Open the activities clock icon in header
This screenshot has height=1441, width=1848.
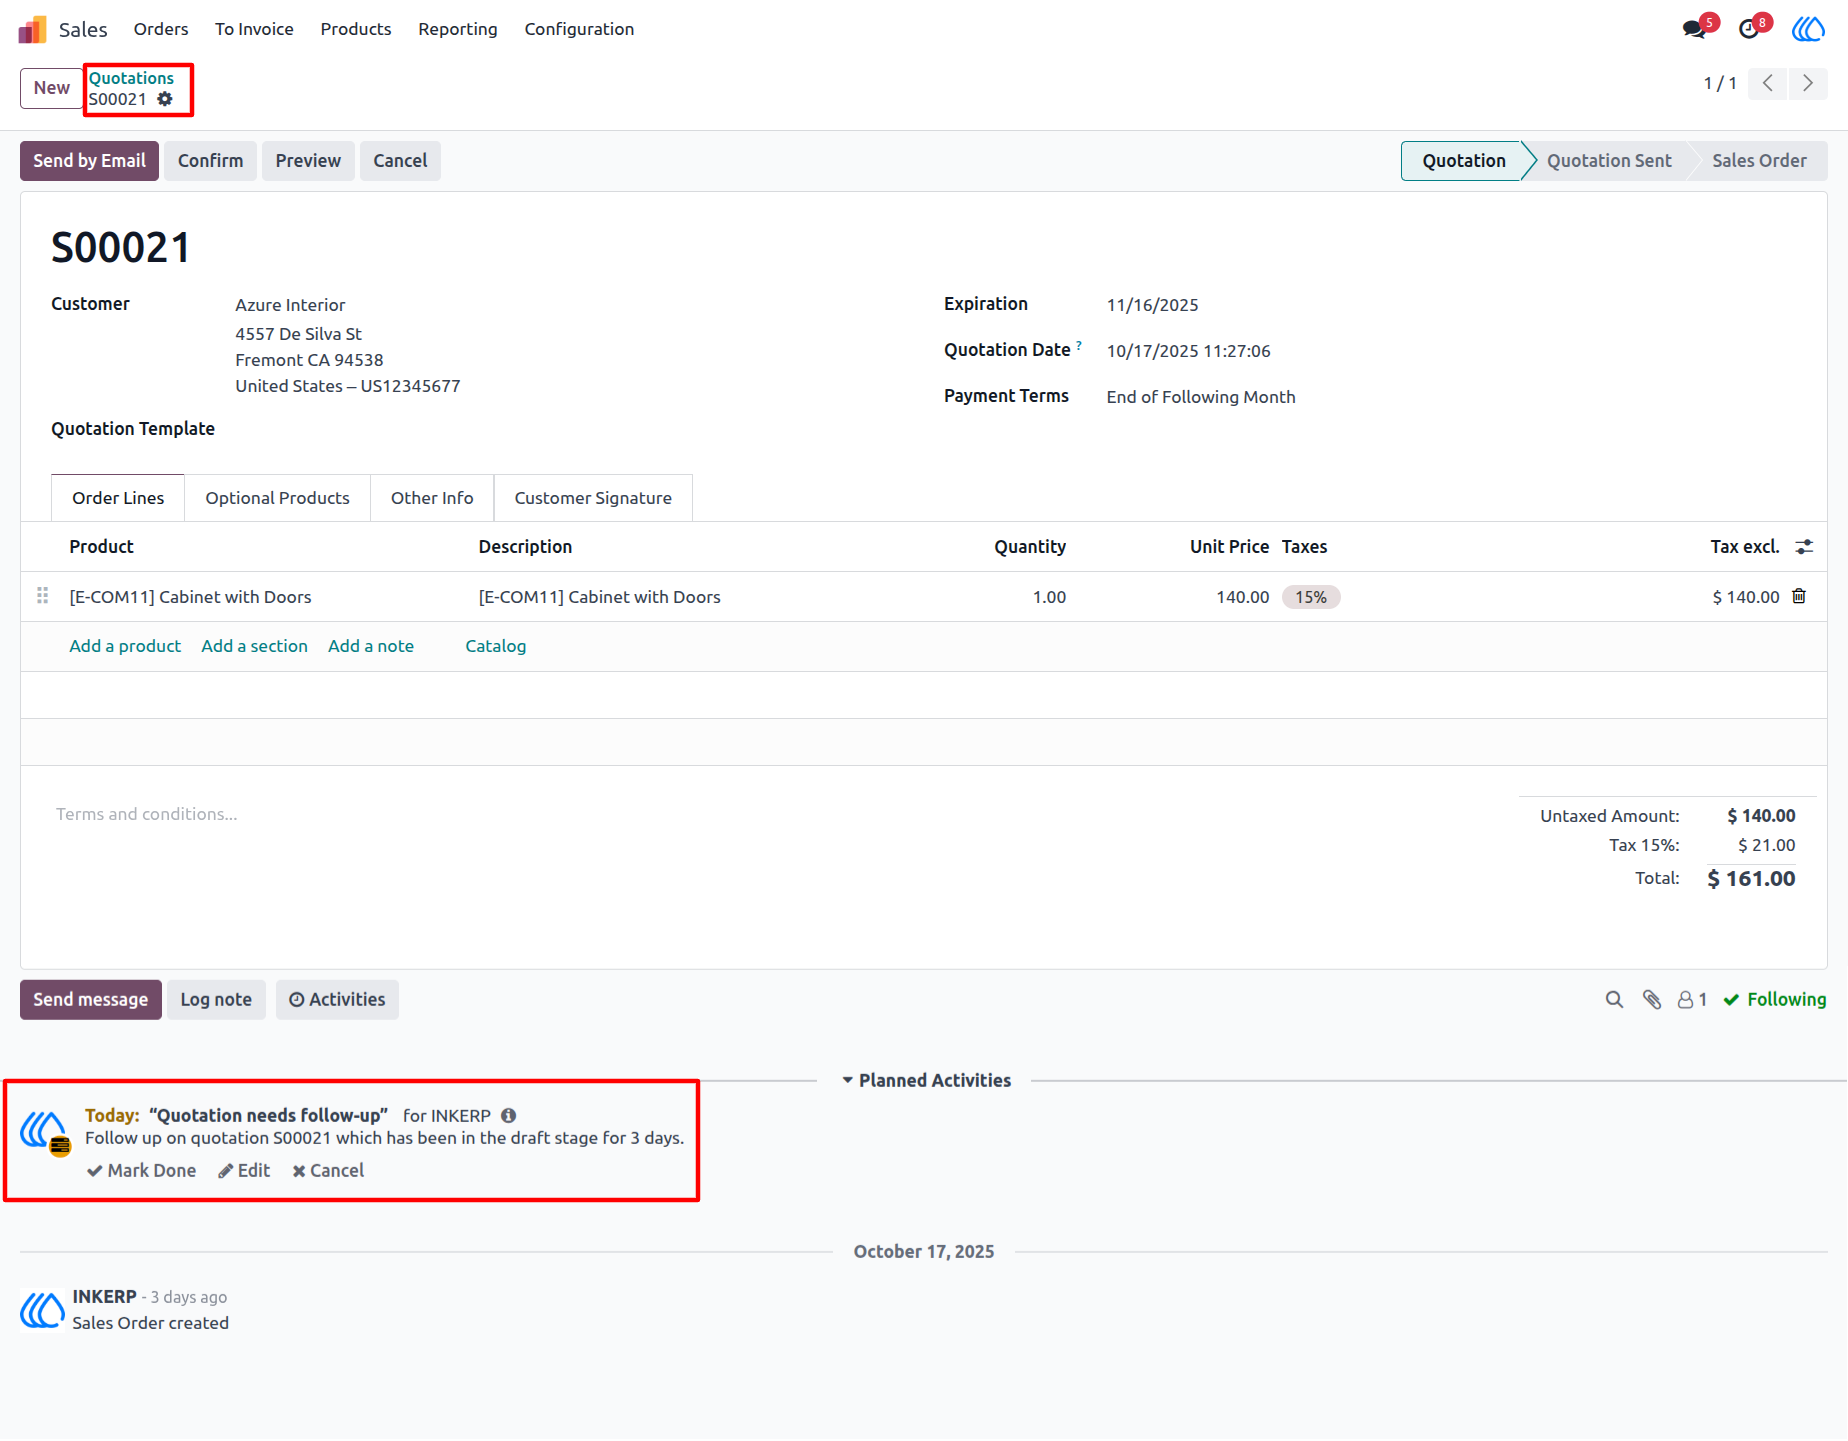pyautogui.click(x=1749, y=29)
